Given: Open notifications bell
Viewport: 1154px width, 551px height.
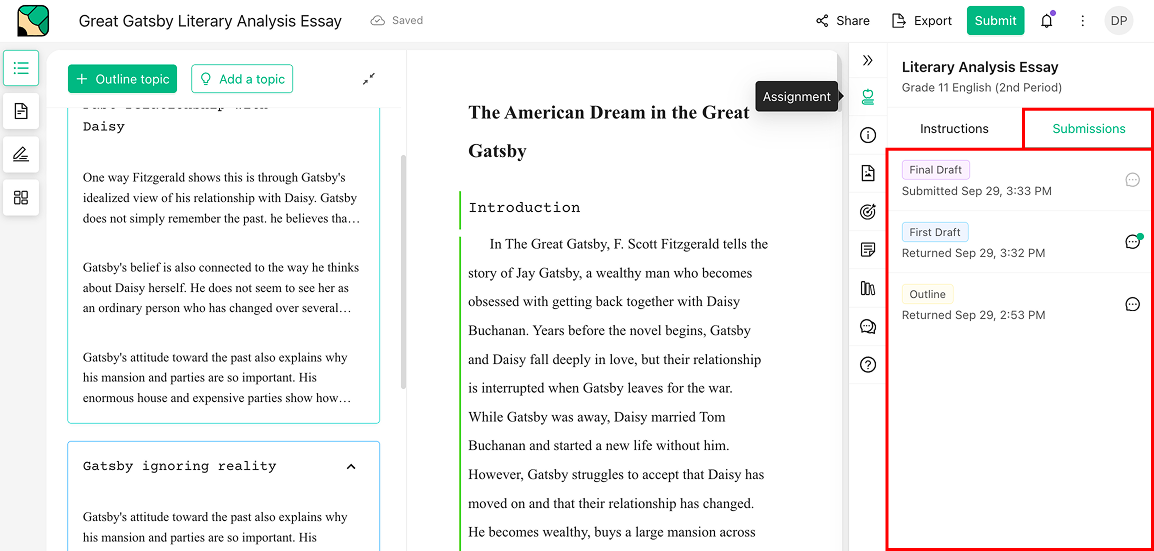Looking at the screenshot, I should coord(1047,21).
